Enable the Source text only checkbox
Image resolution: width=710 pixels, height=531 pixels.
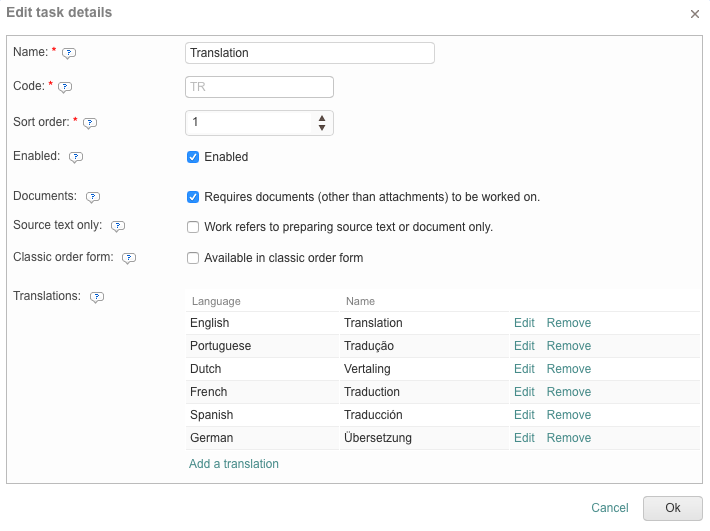click(x=193, y=227)
